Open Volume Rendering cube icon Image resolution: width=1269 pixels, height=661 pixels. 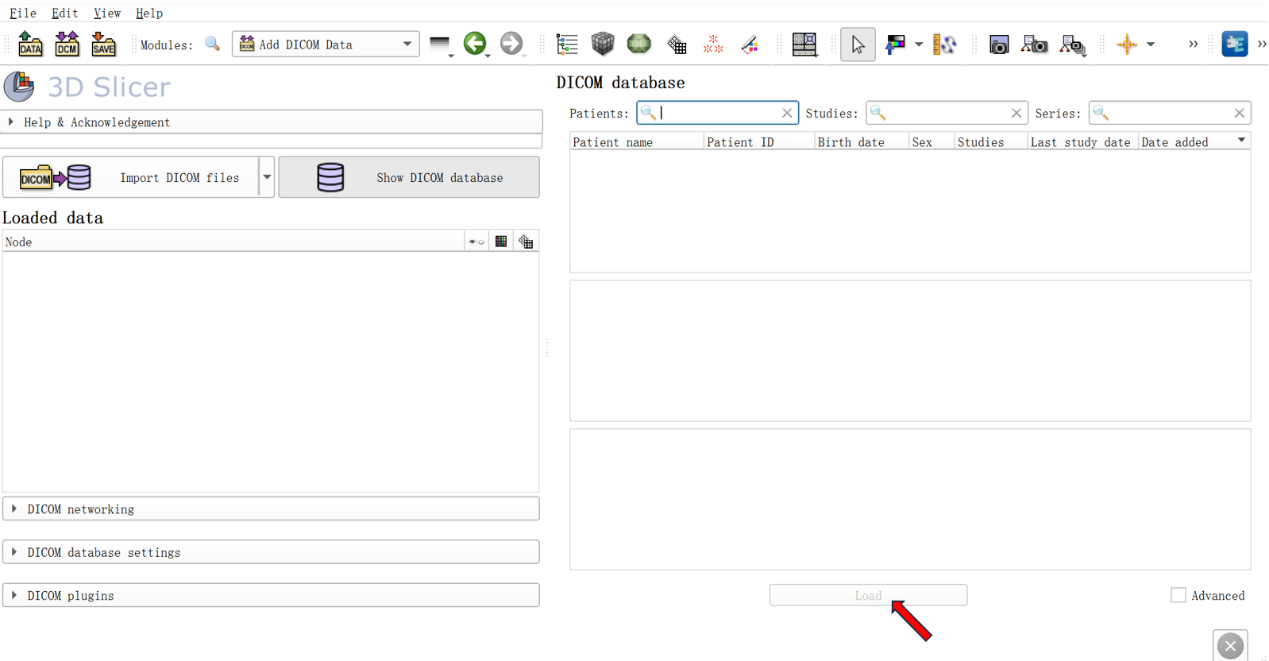tap(602, 44)
